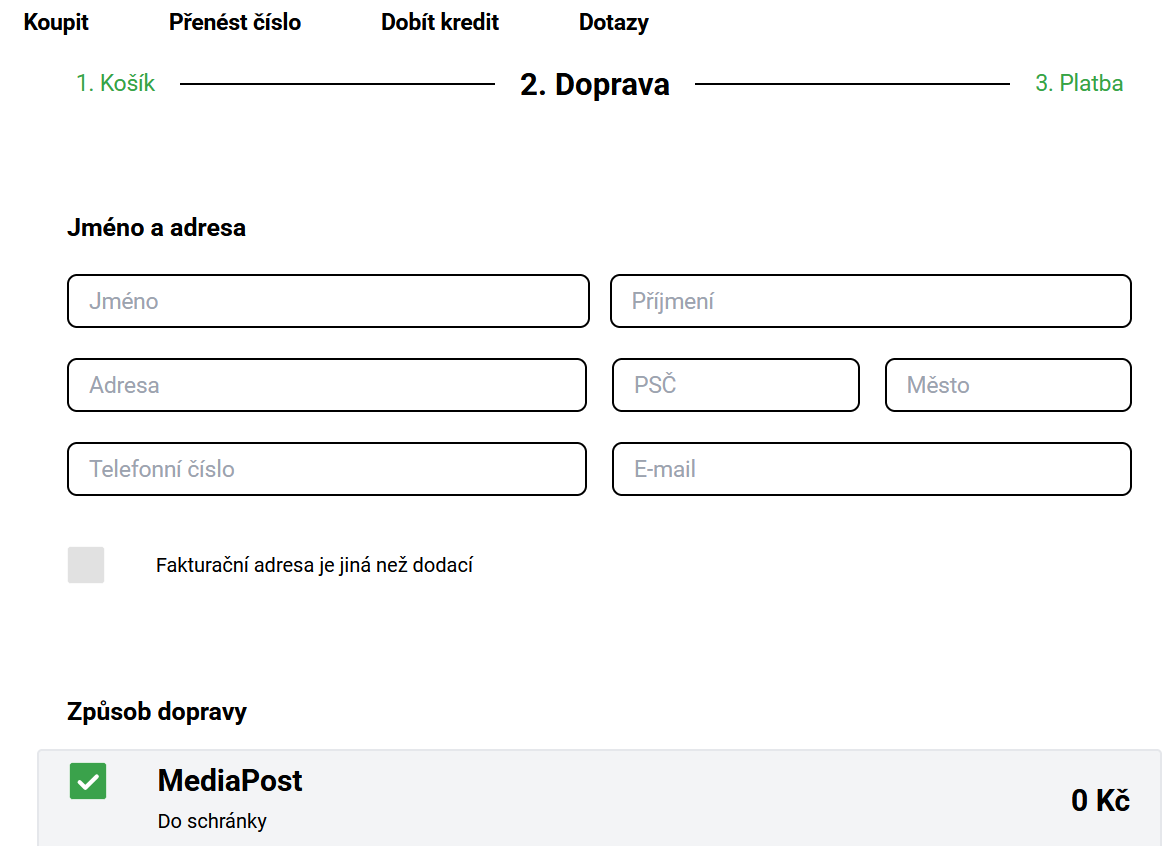This screenshot has width=1176, height=846.
Task: Jump to step 3. Platba
Action: pyautogui.click(x=1079, y=84)
